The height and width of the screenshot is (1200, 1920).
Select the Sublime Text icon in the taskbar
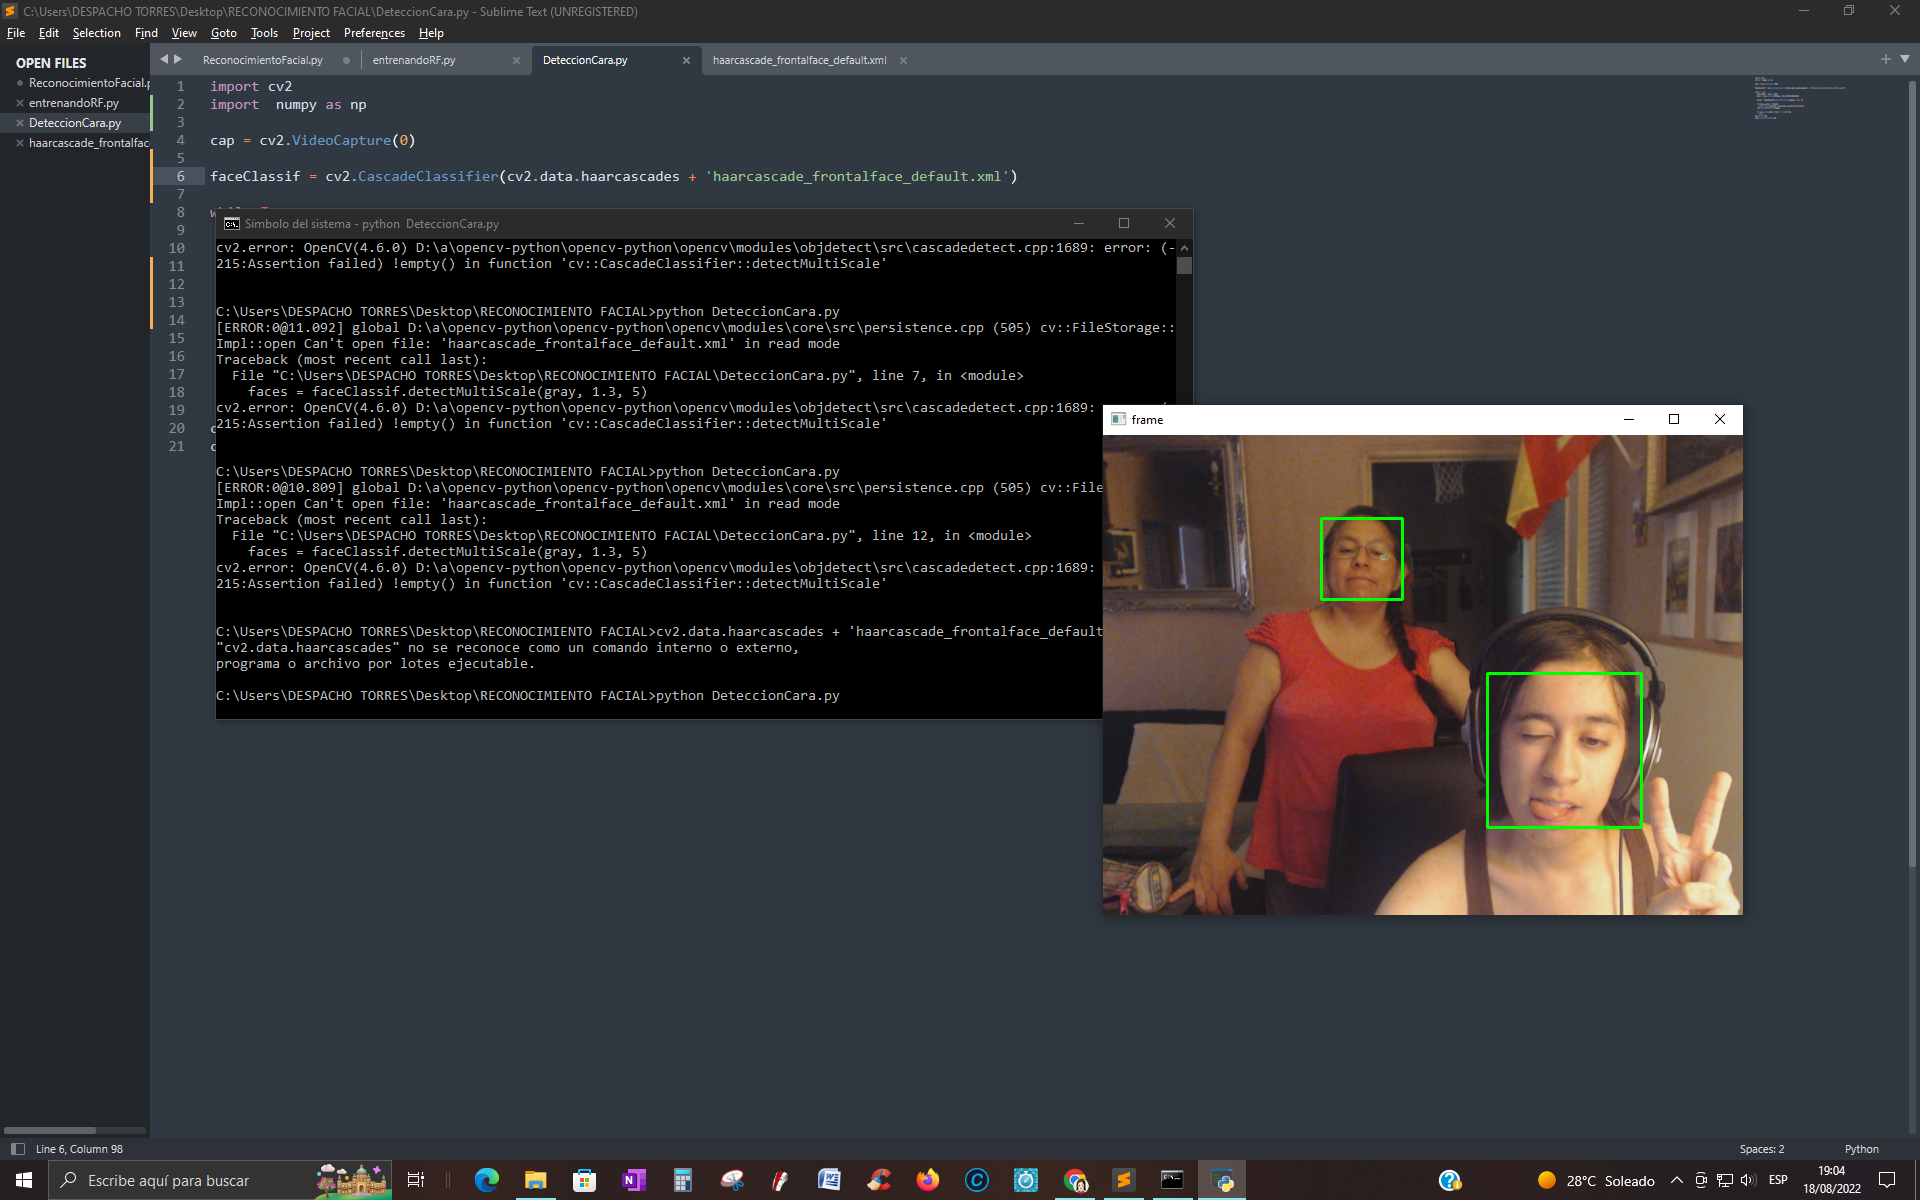pos(1124,1180)
